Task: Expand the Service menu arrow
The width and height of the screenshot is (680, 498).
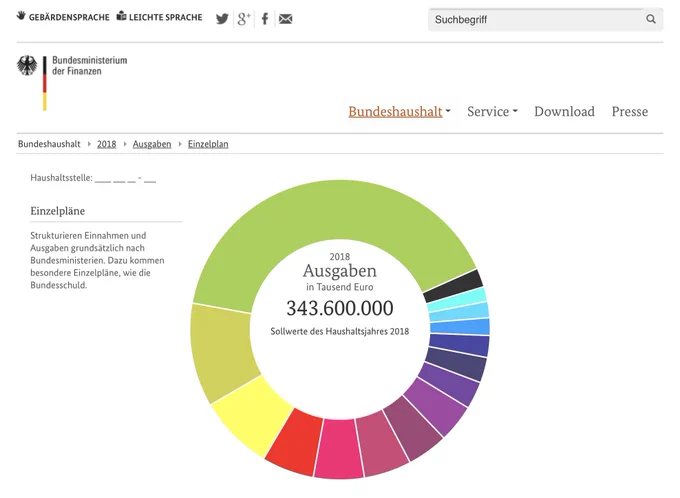Action: point(515,111)
